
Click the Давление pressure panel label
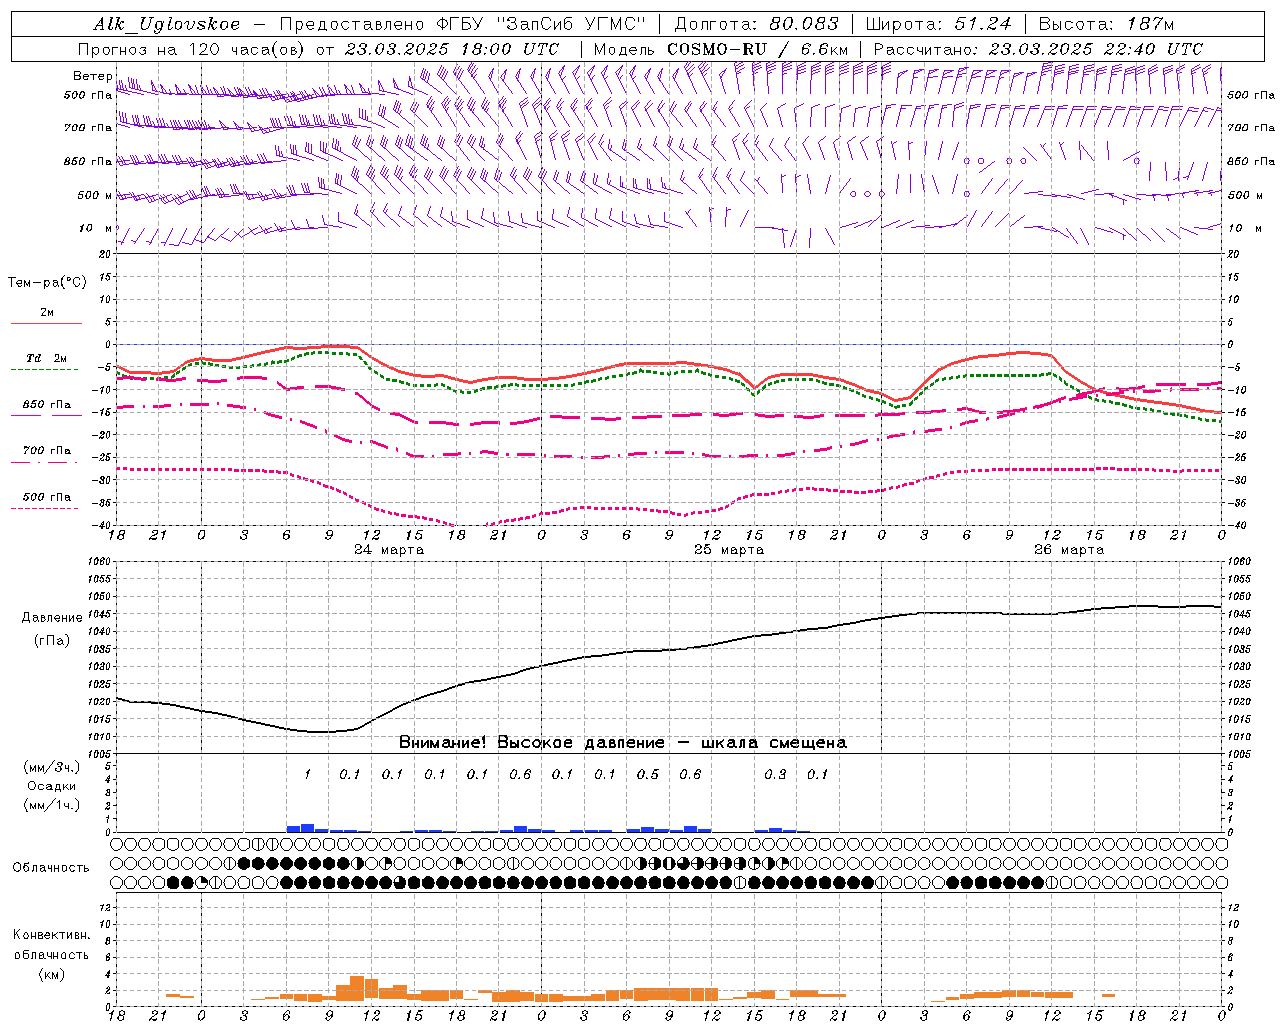pyautogui.click(x=52, y=618)
